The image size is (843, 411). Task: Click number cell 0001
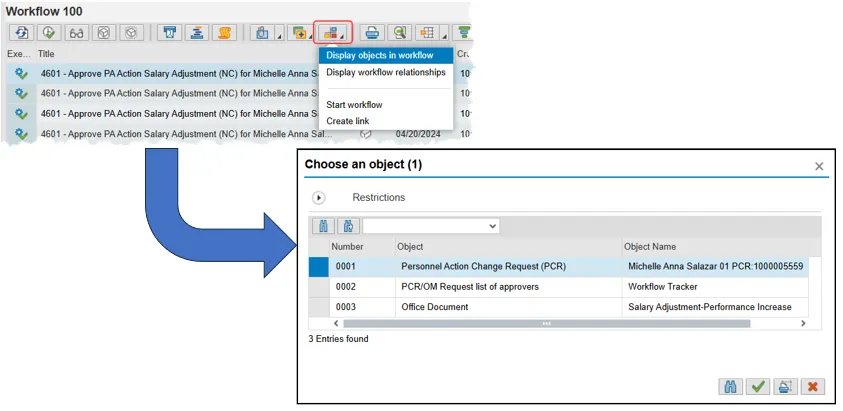tap(362, 267)
